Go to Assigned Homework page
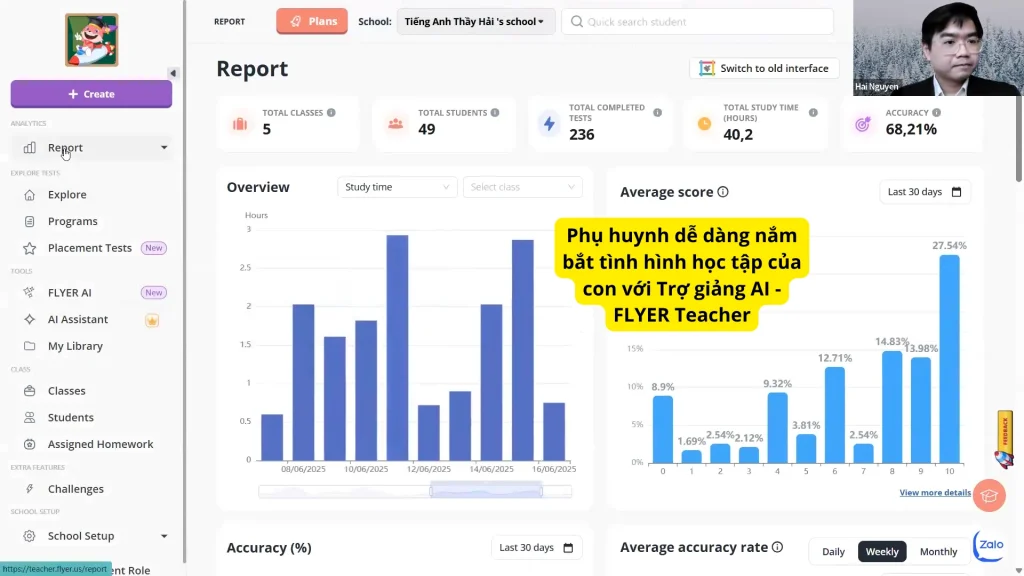The width and height of the screenshot is (1024, 576). pyautogui.click(x=100, y=444)
